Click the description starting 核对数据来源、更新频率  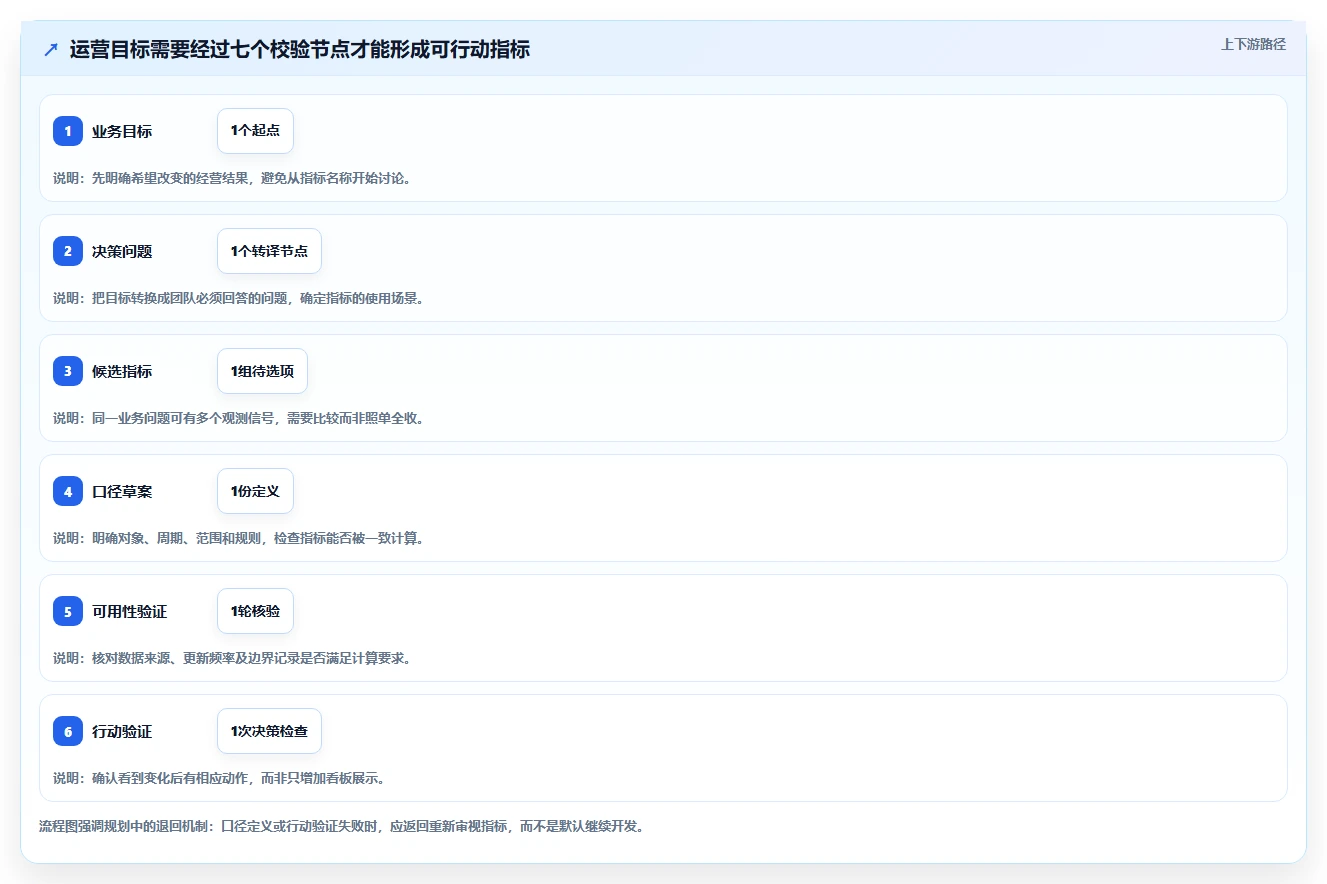(x=232, y=658)
